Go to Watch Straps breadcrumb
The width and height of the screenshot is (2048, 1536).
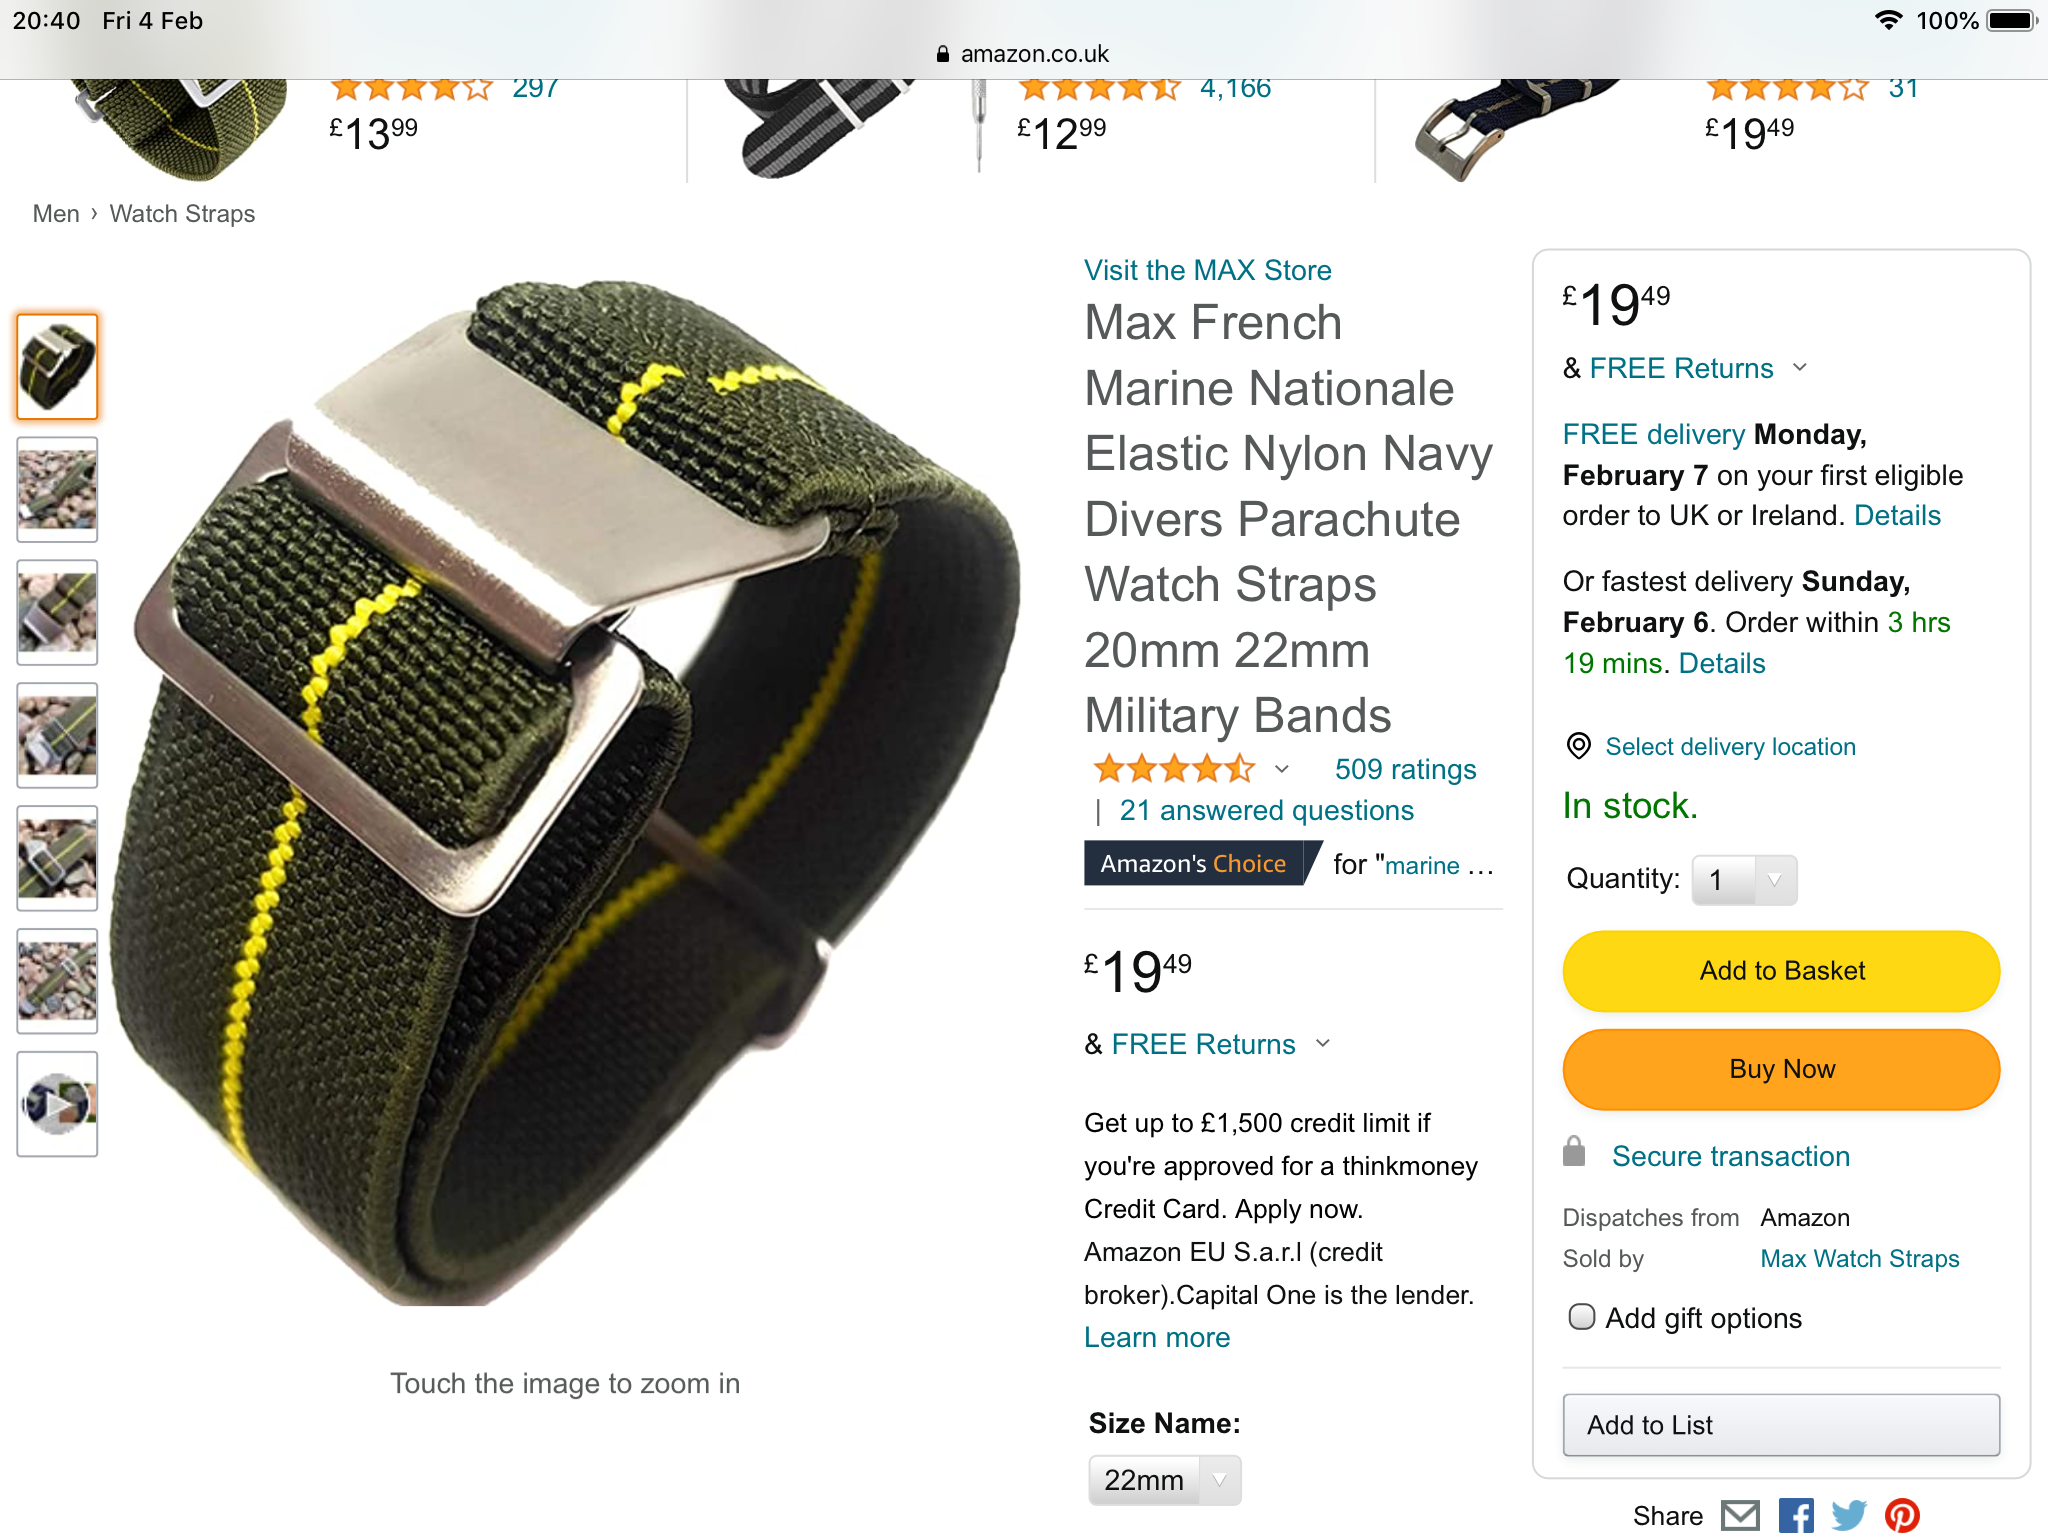[182, 214]
